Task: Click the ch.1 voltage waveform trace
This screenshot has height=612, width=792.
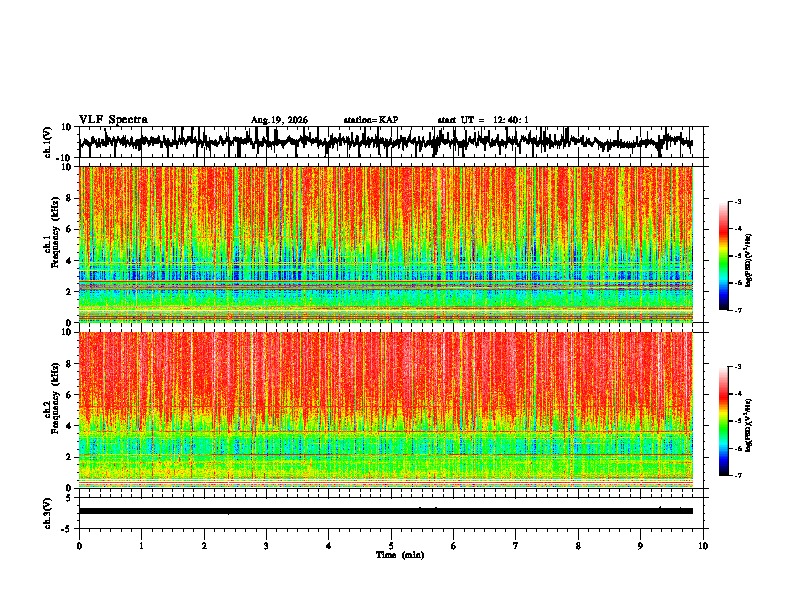Action: pos(386,142)
